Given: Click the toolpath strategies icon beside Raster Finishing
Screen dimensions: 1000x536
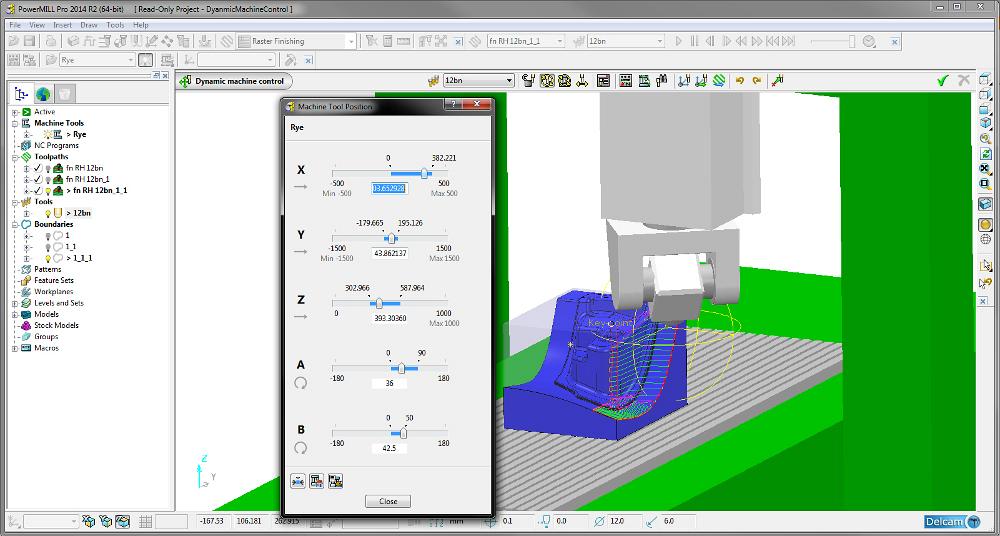Looking at the screenshot, I should [x=226, y=41].
